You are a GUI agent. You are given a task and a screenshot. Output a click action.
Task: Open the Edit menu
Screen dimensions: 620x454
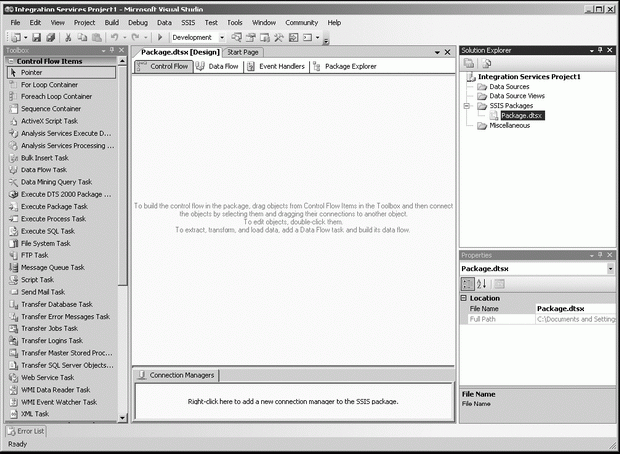(x=35, y=23)
